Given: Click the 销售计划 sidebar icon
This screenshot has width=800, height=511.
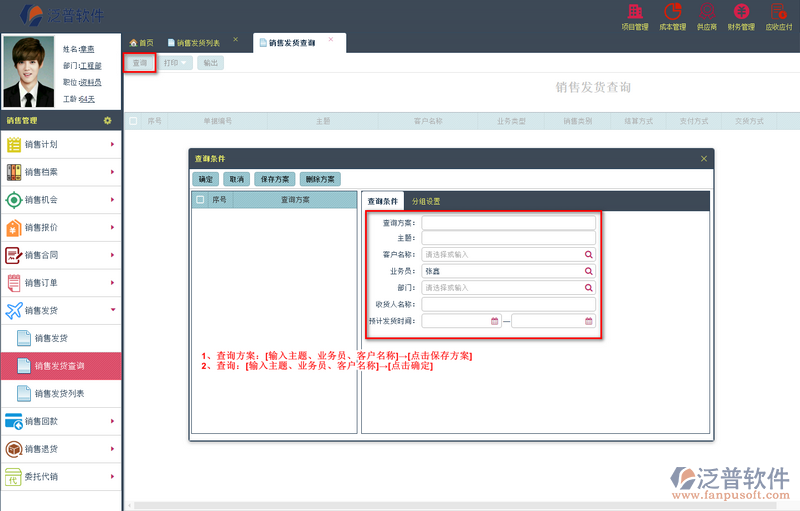Looking at the screenshot, I should pyautogui.click(x=14, y=144).
